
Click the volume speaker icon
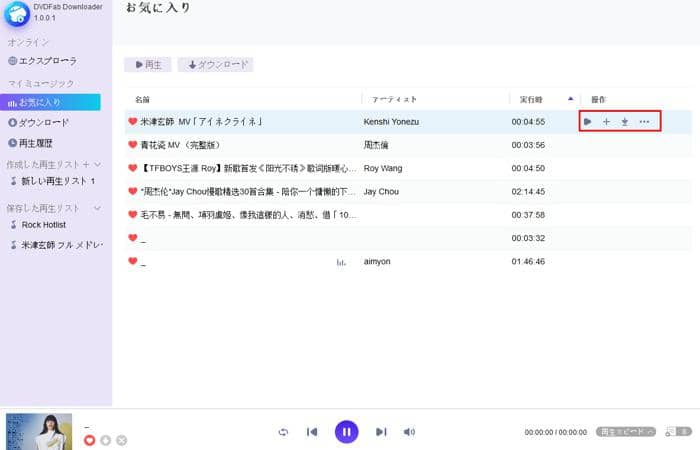[409, 432]
